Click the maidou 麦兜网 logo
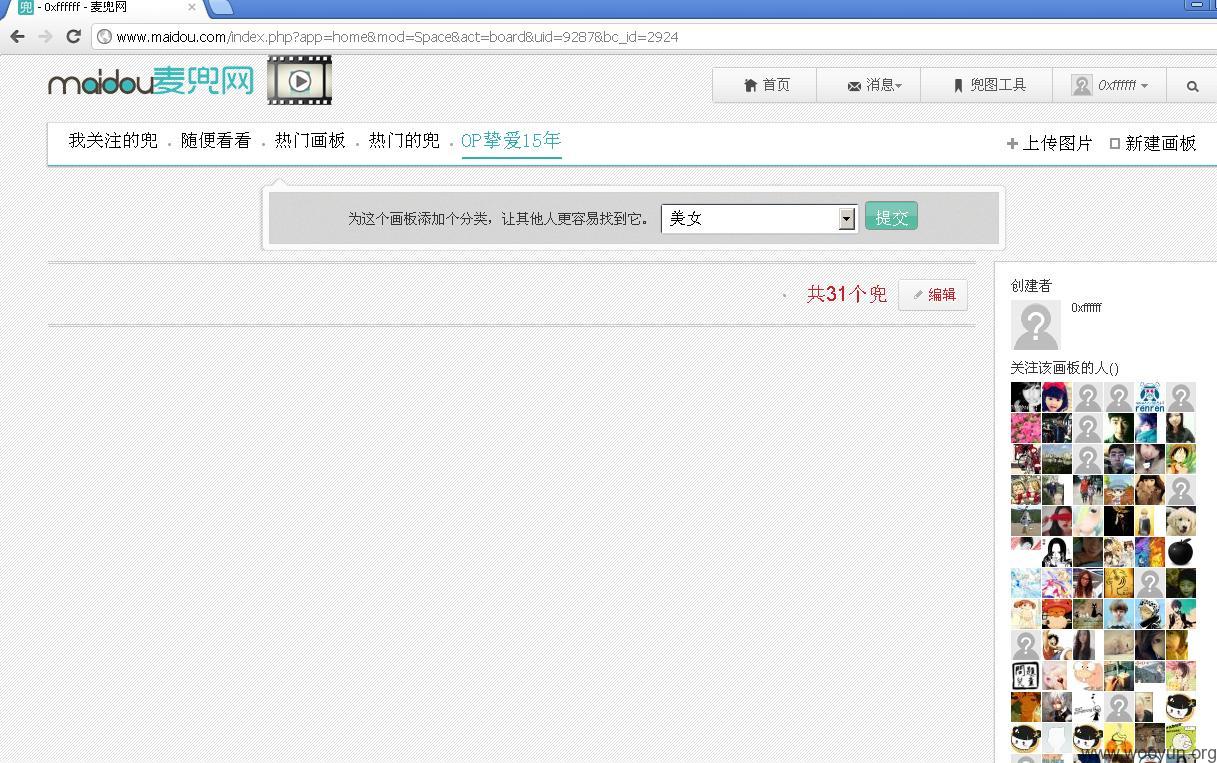1217x763 pixels. 151,81
